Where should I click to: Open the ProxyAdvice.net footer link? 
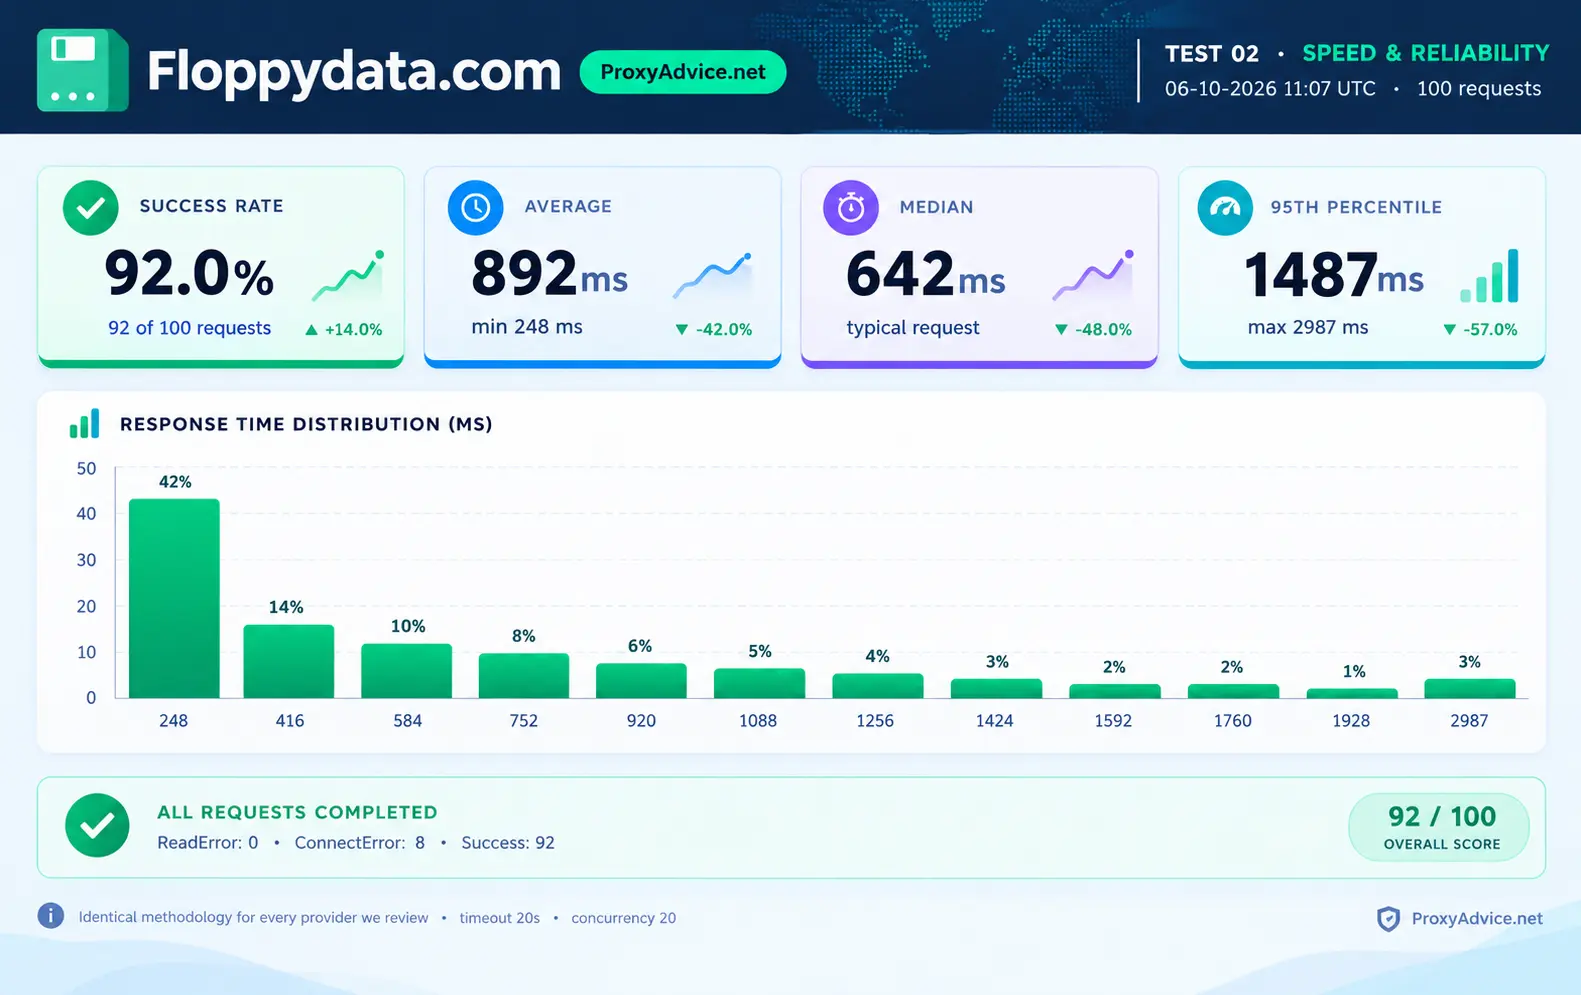coord(1477,918)
